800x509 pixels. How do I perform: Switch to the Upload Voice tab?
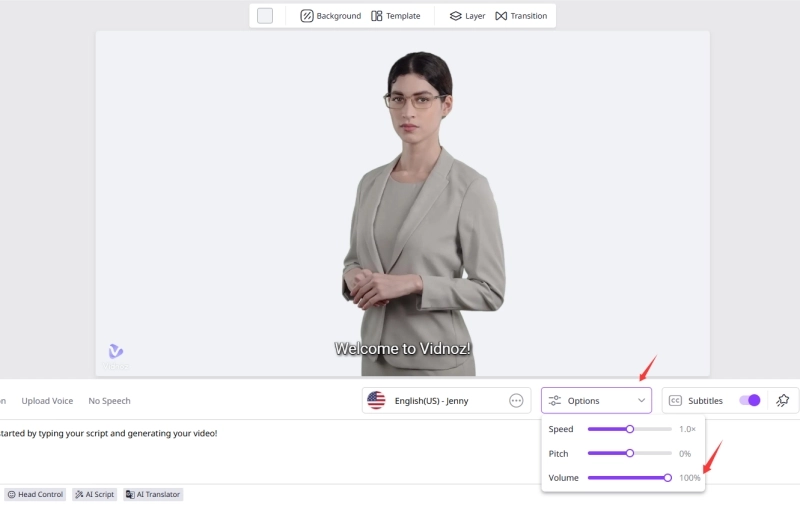(47, 401)
